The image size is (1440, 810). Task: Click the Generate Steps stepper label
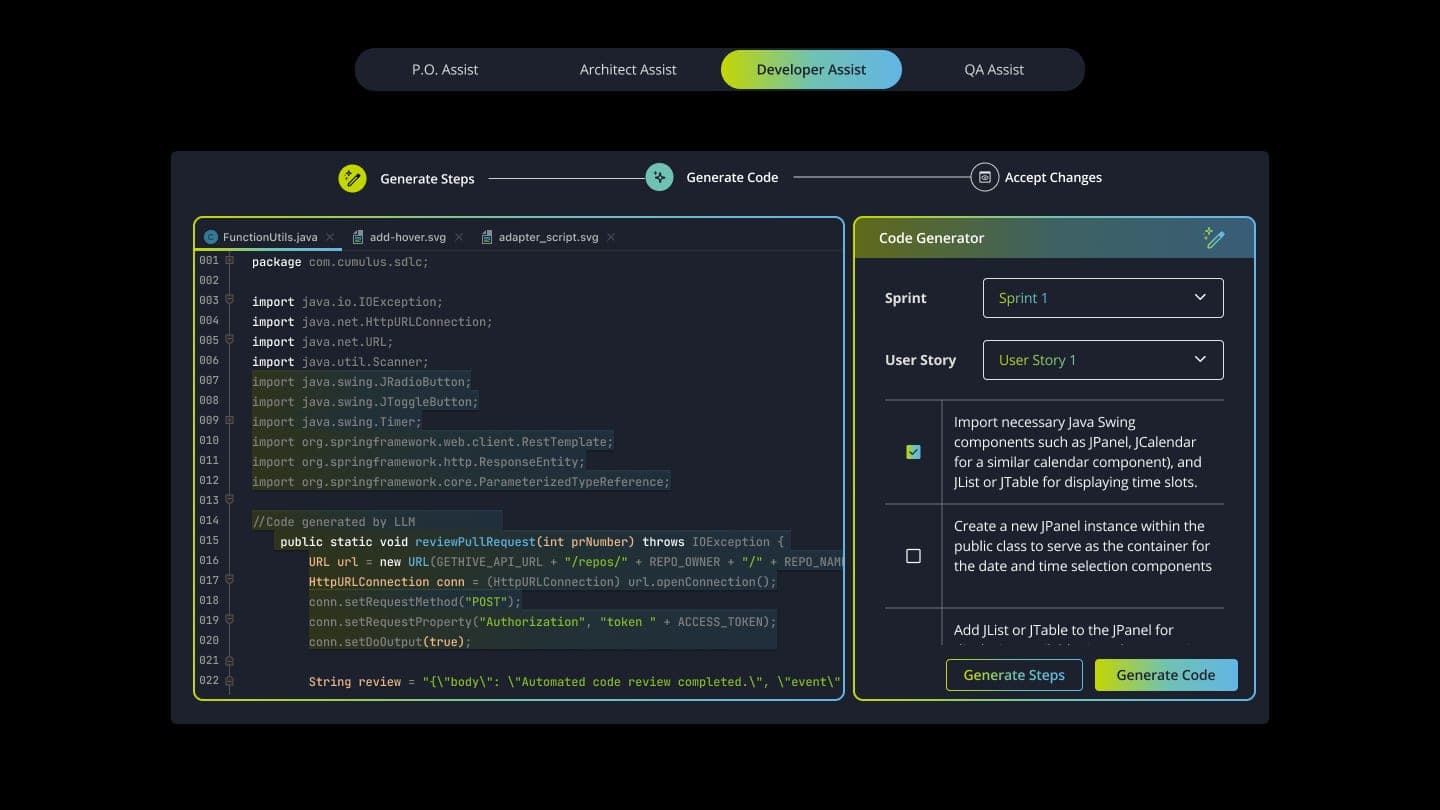click(x=427, y=179)
